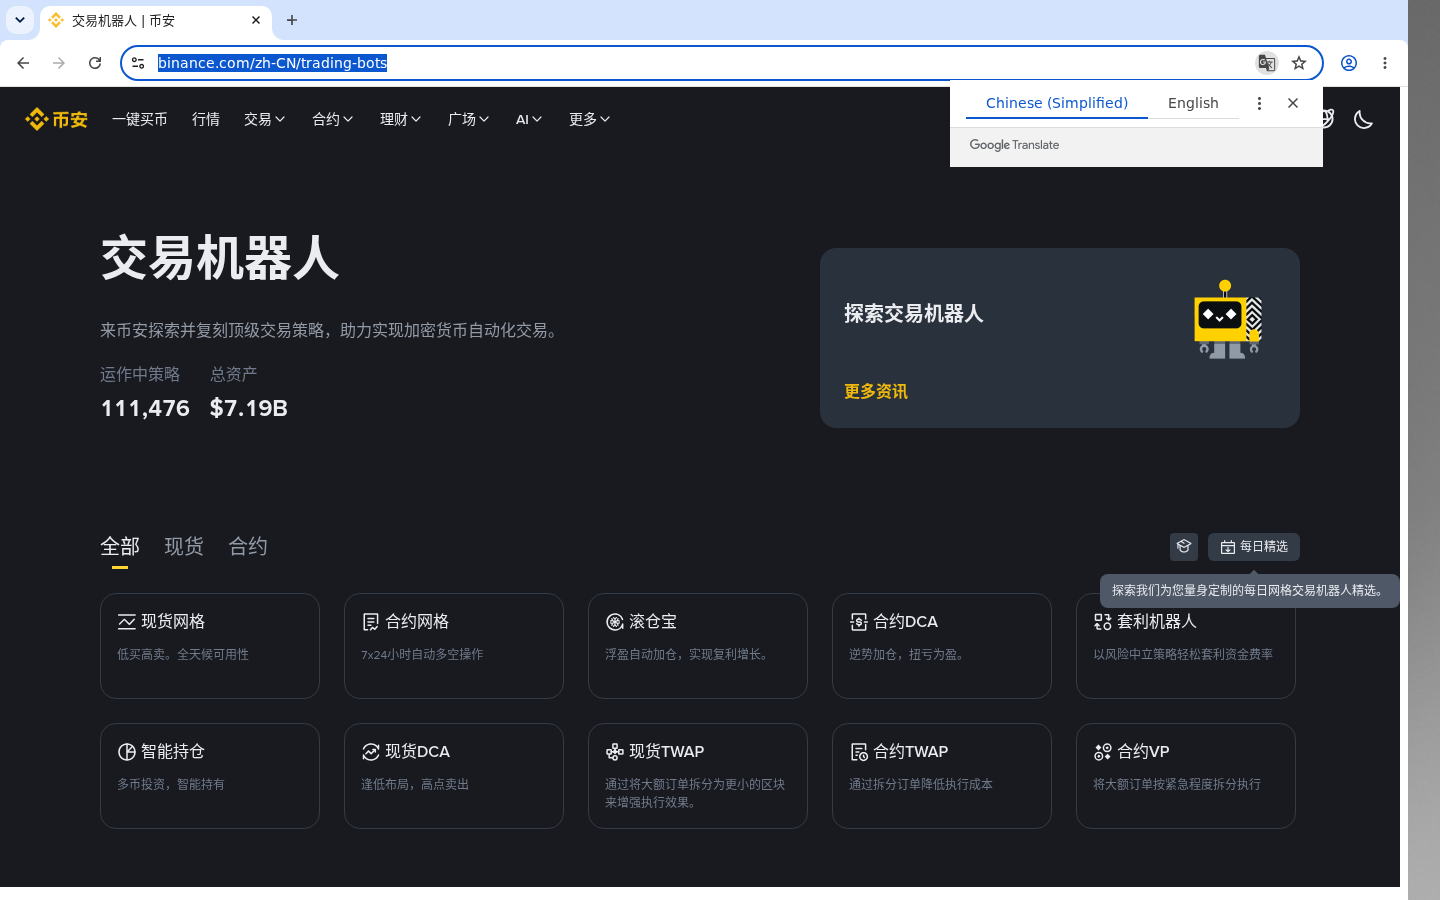Viewport: 1440px width, 900px height.
Task: Click the tutorial graduation cap icon
Action: coord(1184,547)
